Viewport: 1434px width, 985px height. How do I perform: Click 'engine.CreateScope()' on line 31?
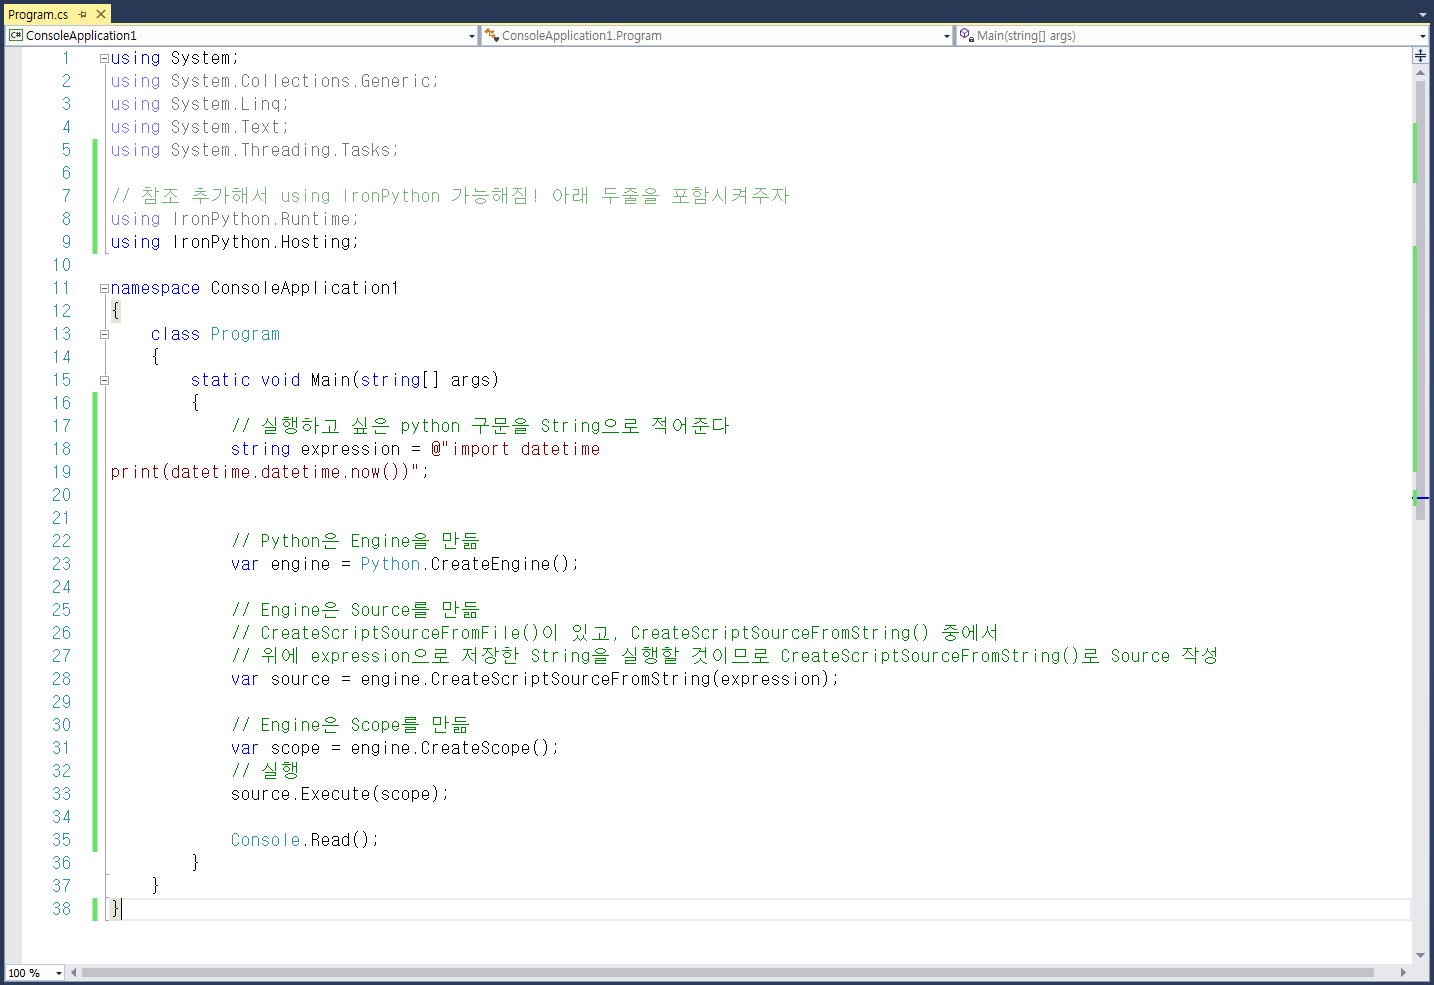coord(450,748)
